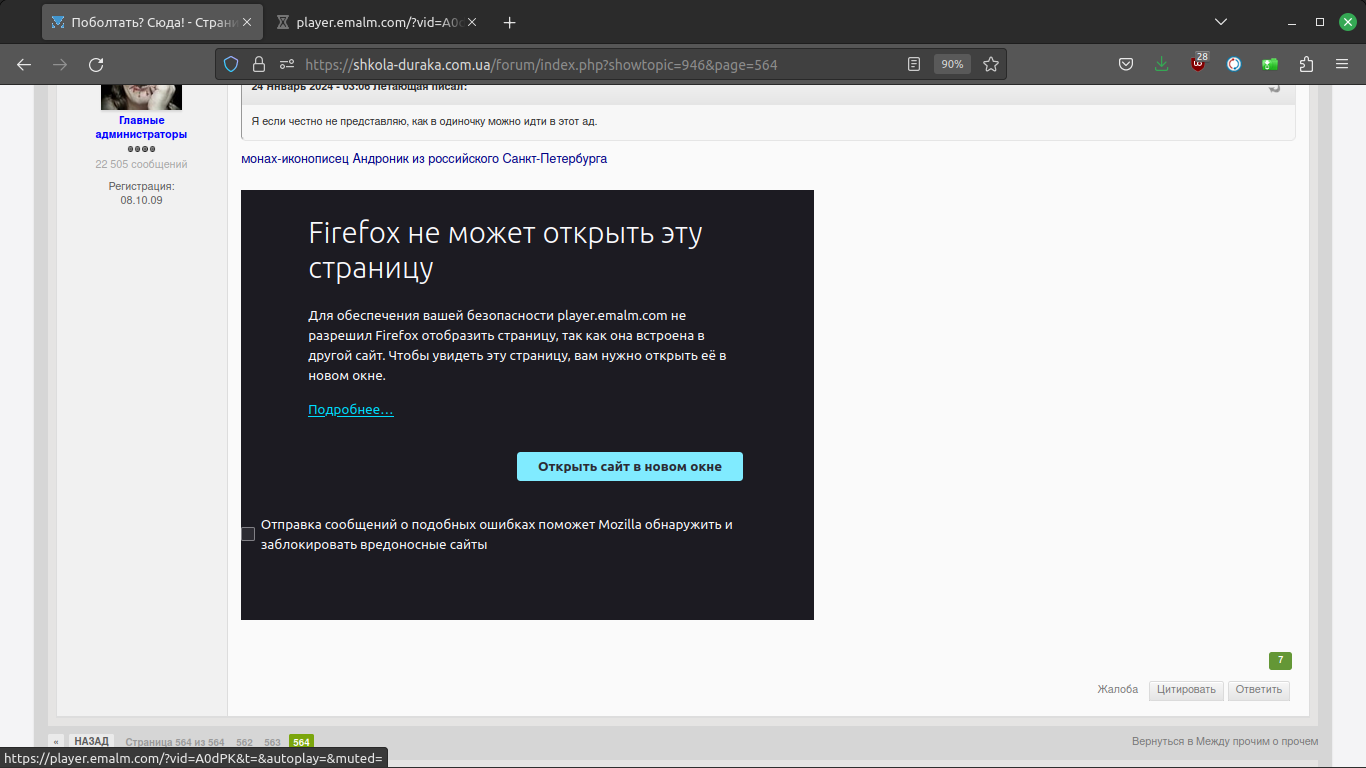Toggle reader view icon
Viewport: 1366px width, 768px height.
[913, 64]
